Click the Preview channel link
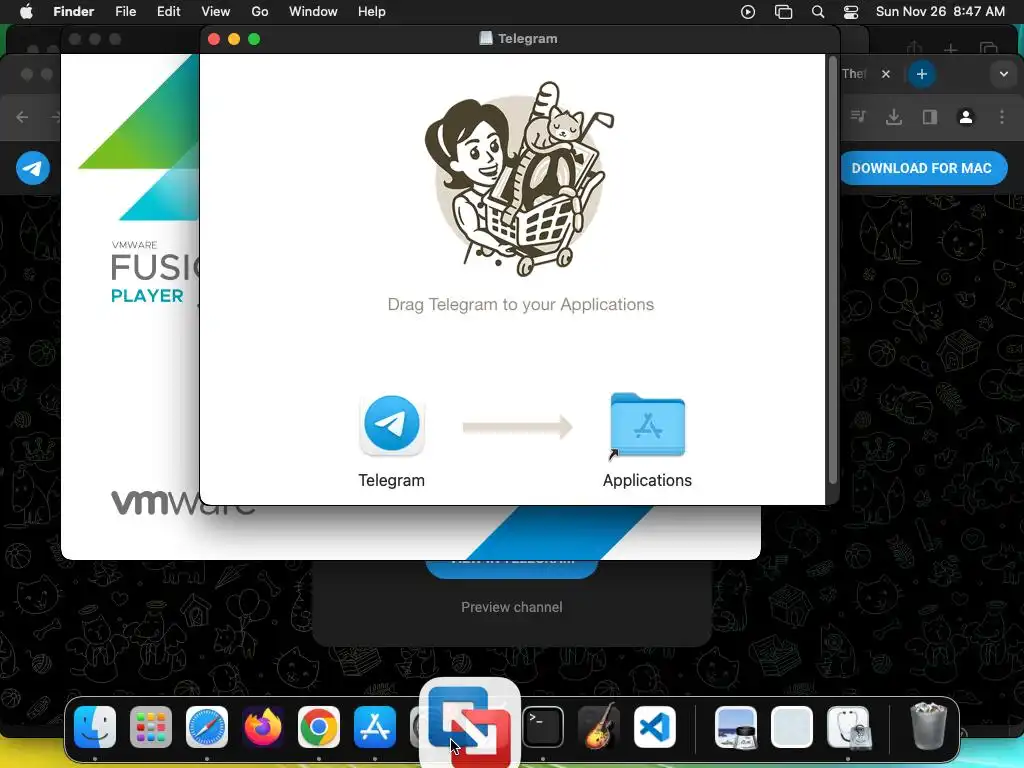This screenshot has height=768, width=1024. point(511,607)
